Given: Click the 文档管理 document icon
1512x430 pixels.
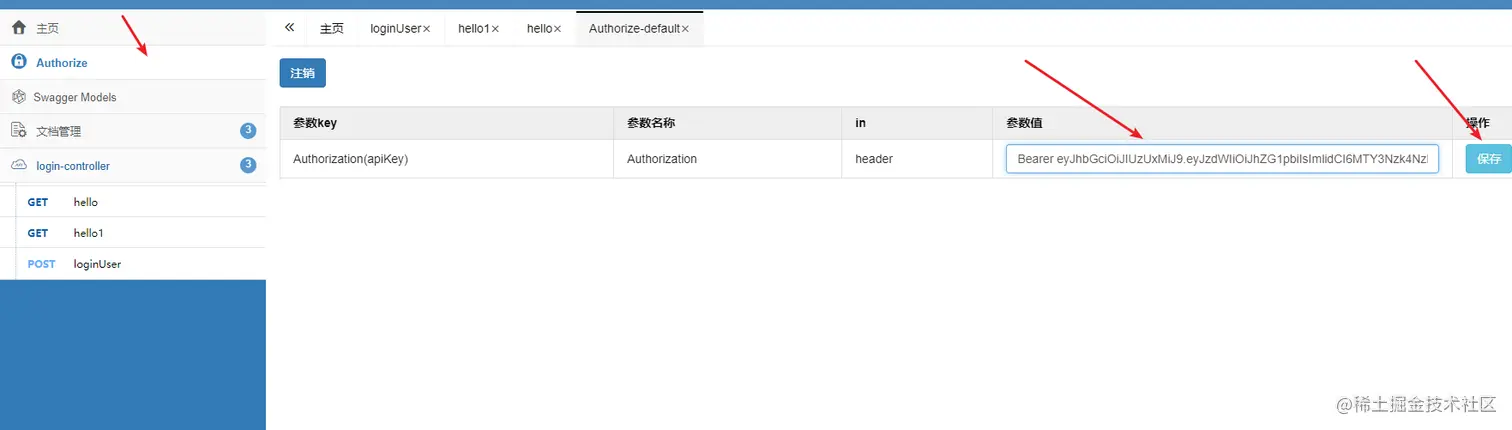Looking at the screenshot, I should click(x=18, y=130).
